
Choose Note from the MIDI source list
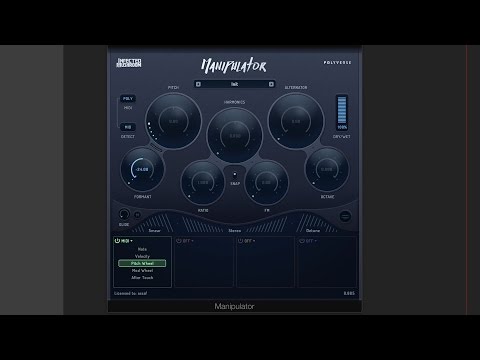pyautogui.click(x=142, y=249)
